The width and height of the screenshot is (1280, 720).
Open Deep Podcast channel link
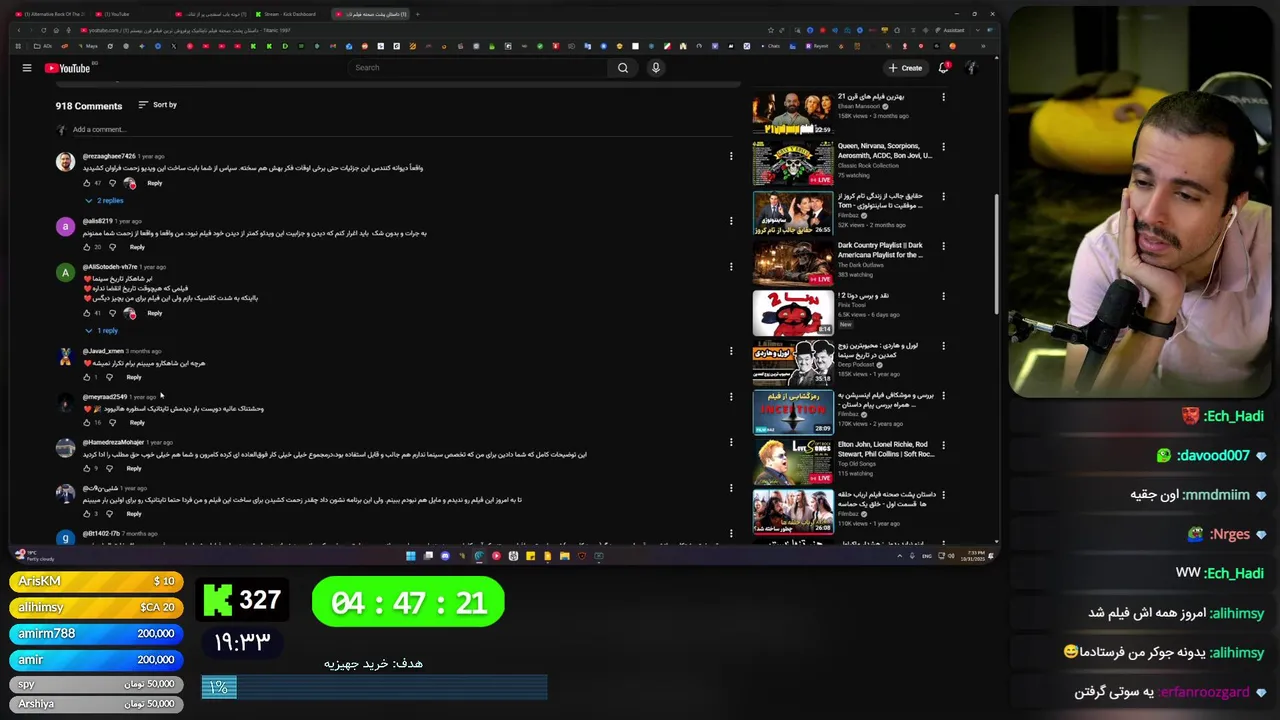click(x=856, y=364)
